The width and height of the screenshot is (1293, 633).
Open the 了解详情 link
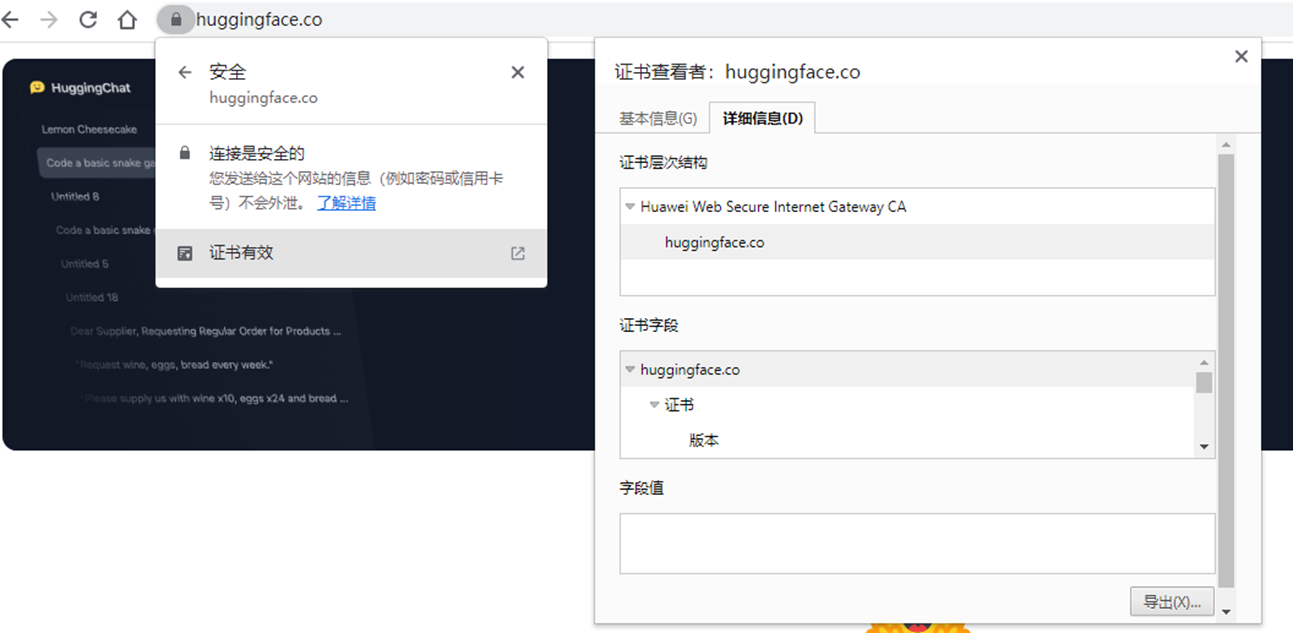(x=346, y=203)
